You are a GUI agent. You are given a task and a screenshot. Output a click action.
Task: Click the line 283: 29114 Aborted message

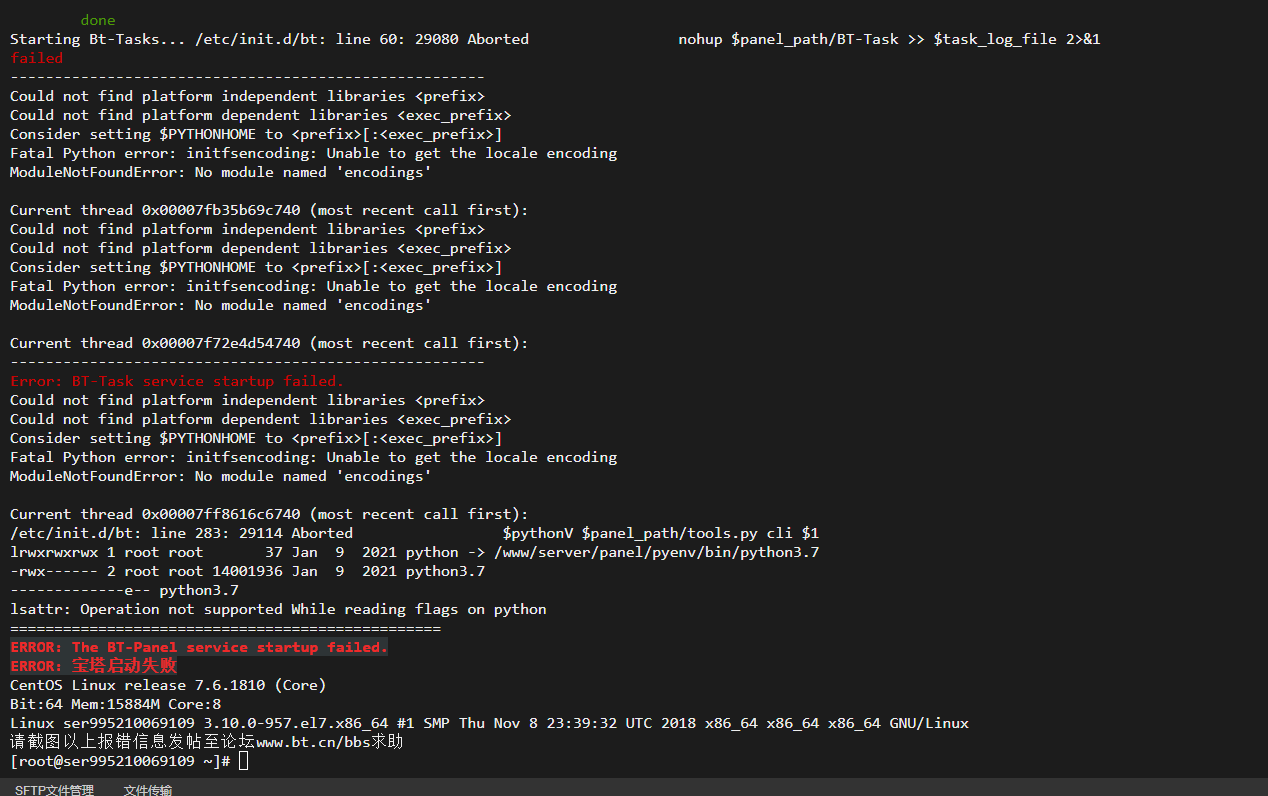pos(414,533)
